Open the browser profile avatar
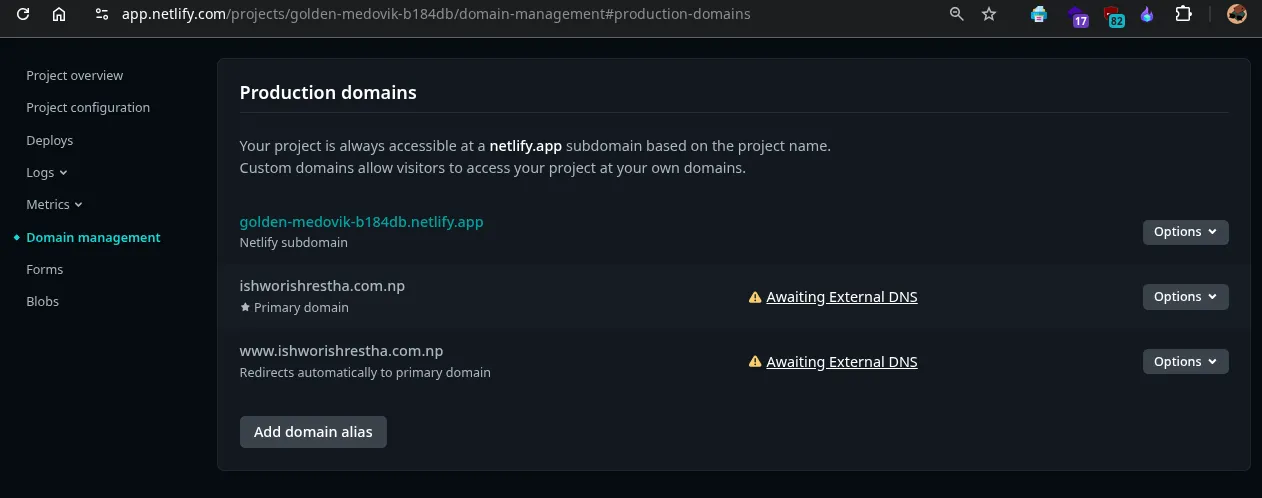 1237,14
